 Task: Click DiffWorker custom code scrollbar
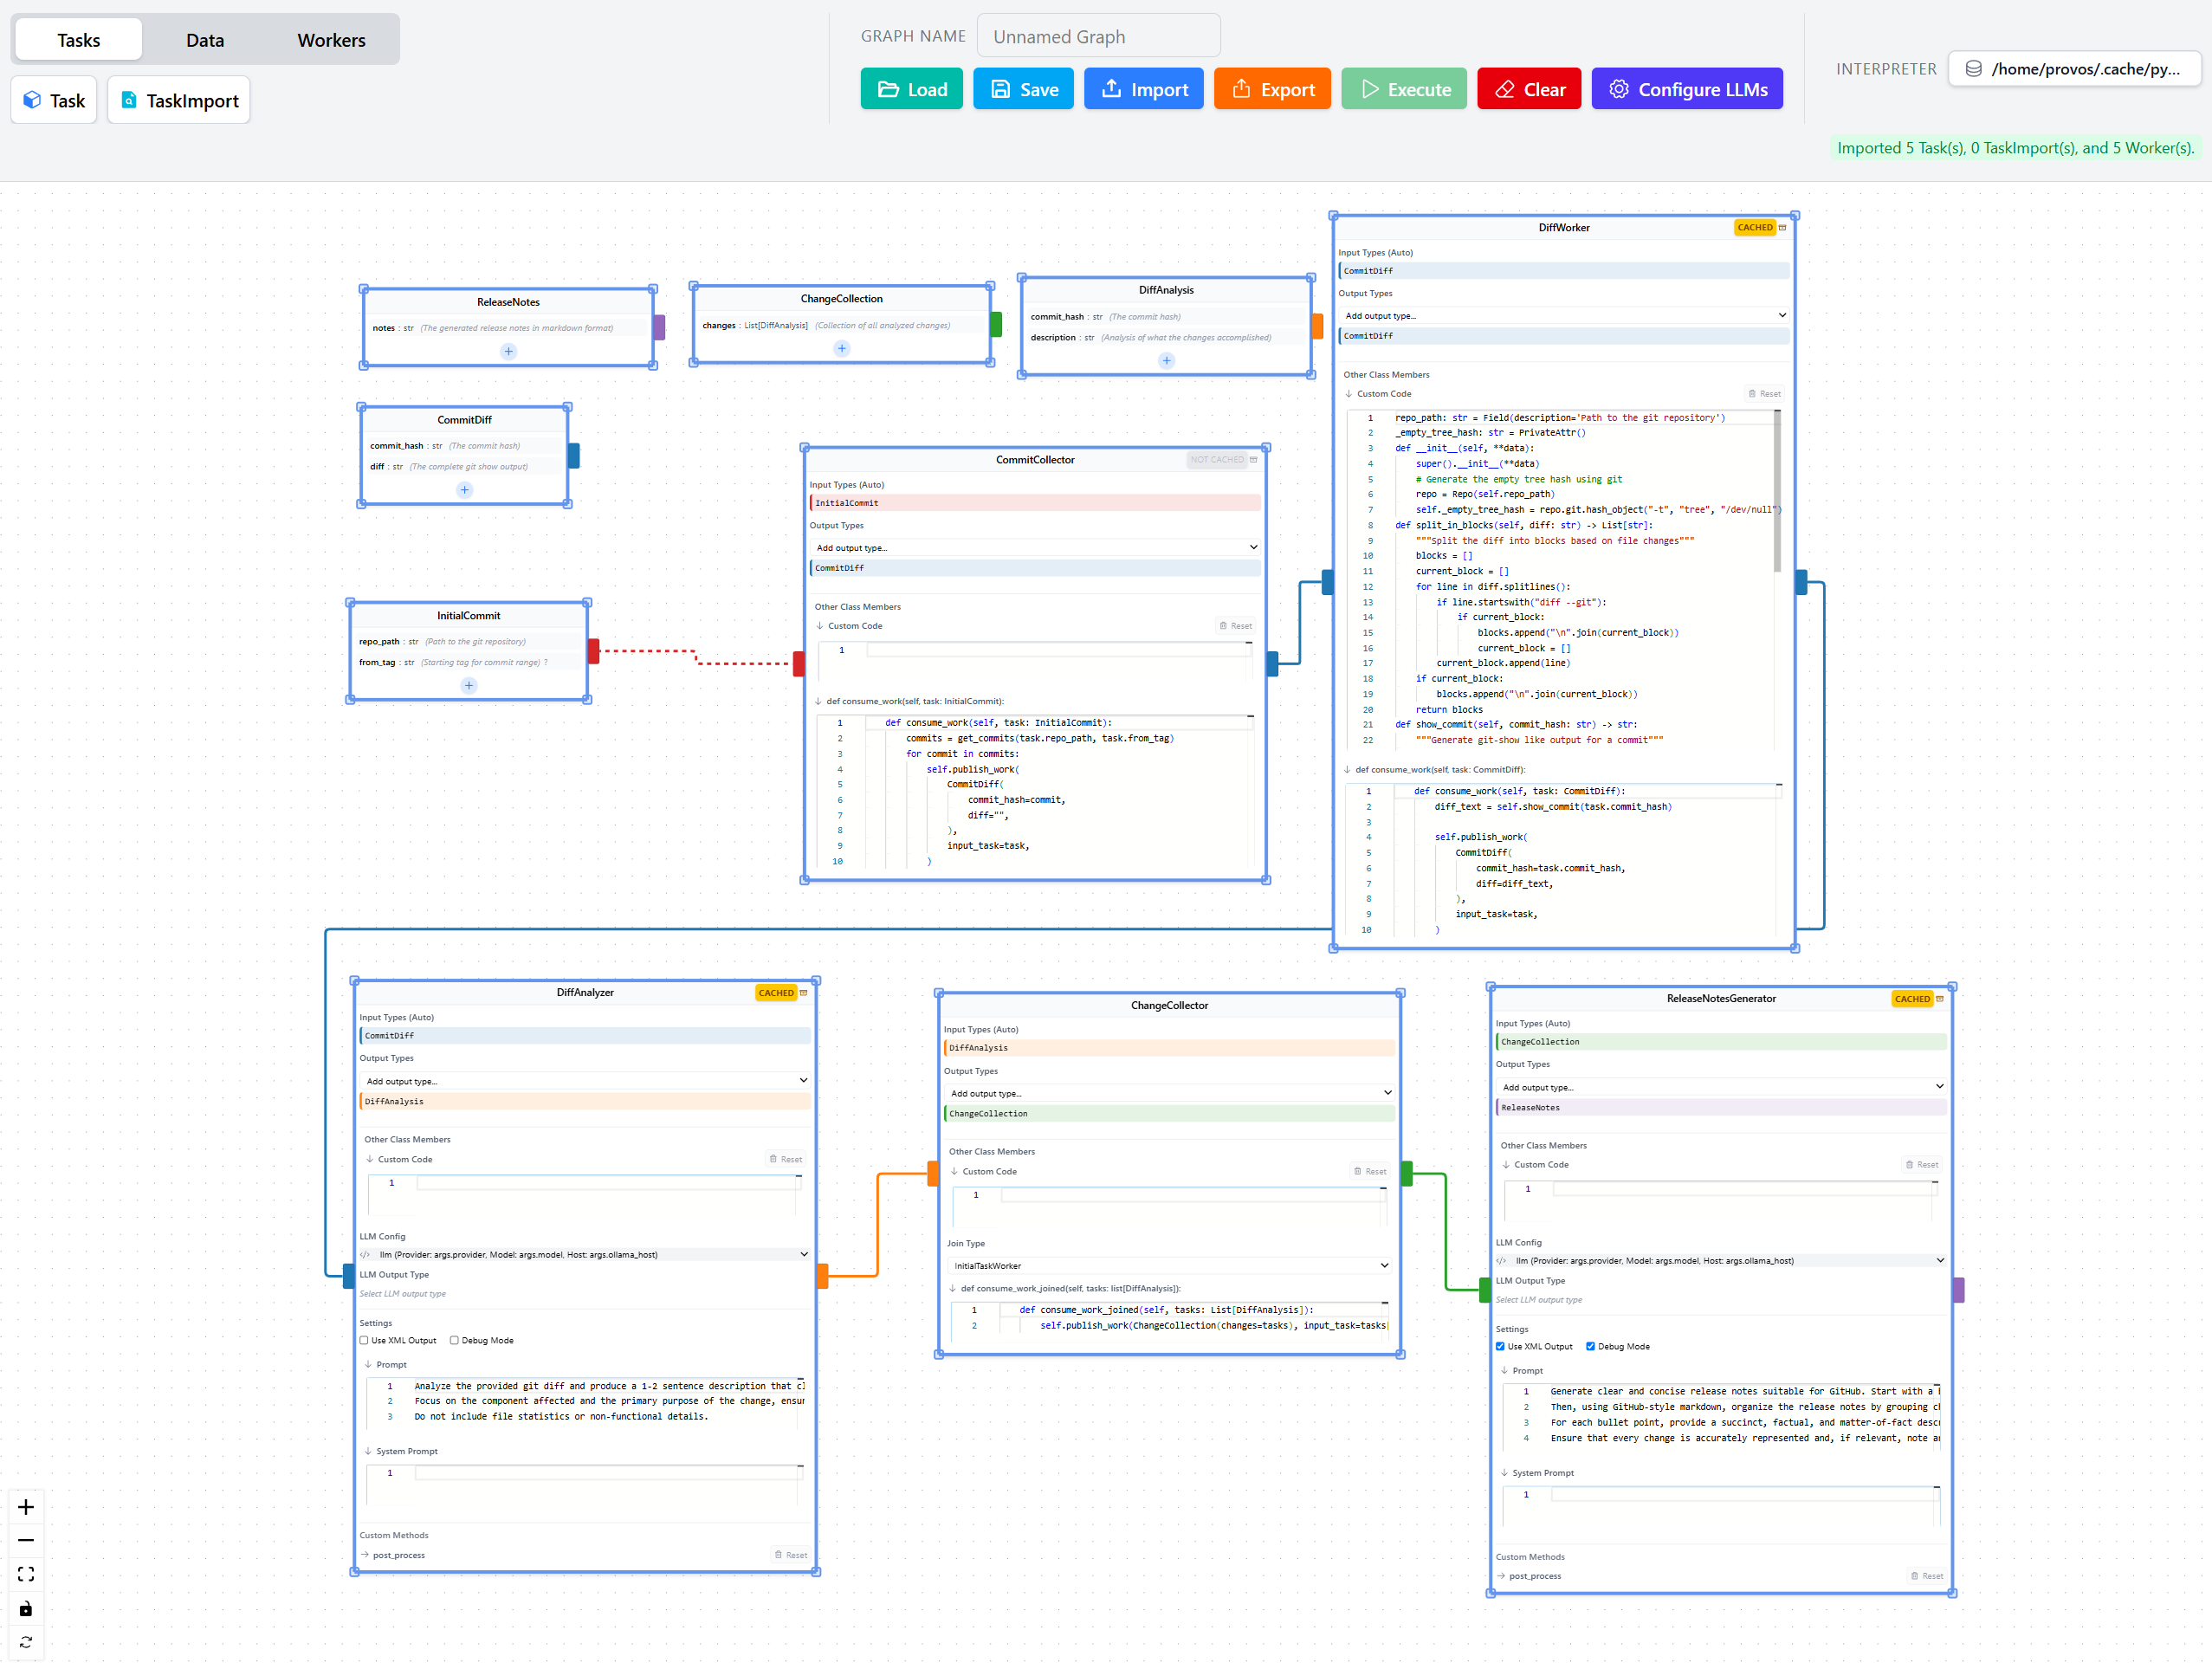[1779, 492]
